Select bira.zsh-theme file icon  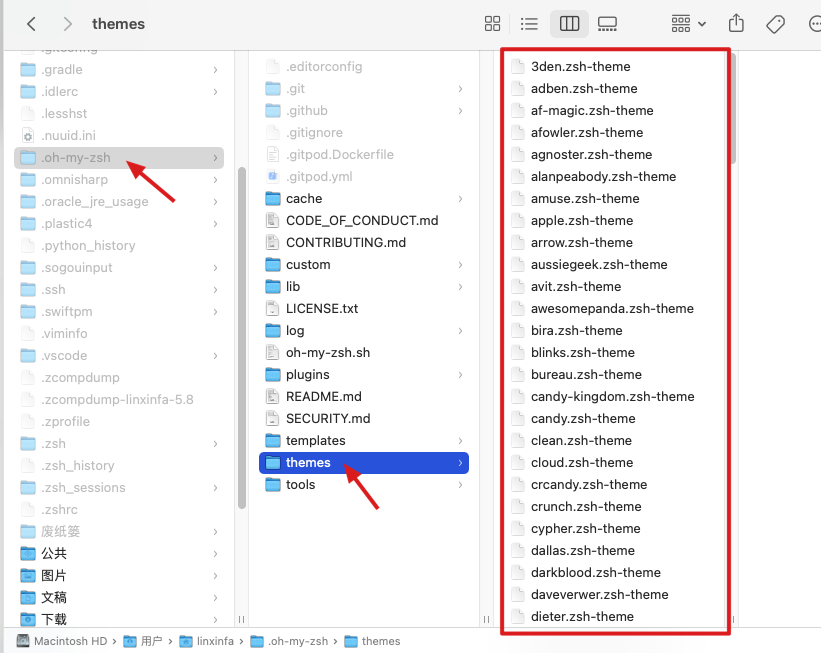518,330
